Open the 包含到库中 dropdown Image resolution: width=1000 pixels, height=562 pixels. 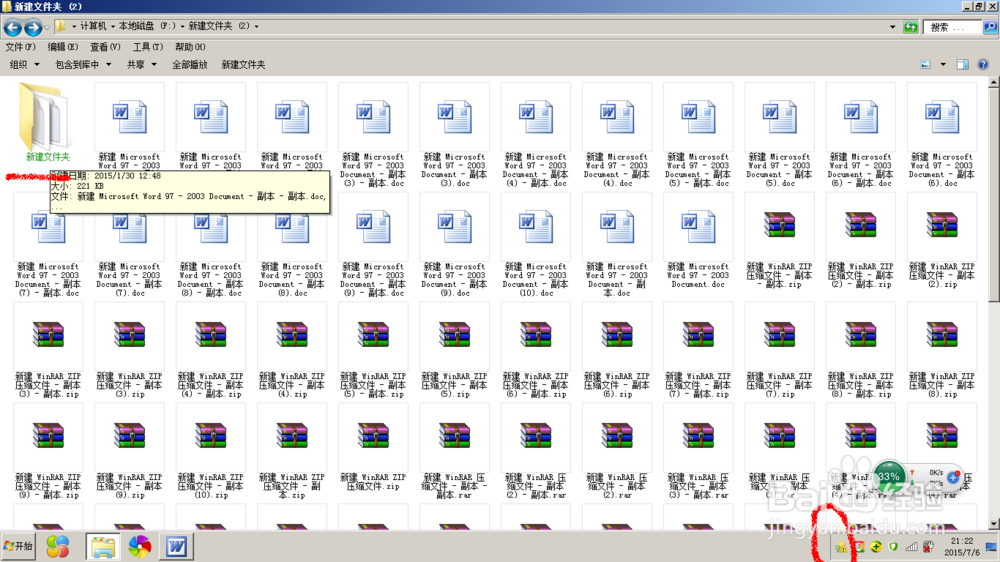(x=83, y=64)
